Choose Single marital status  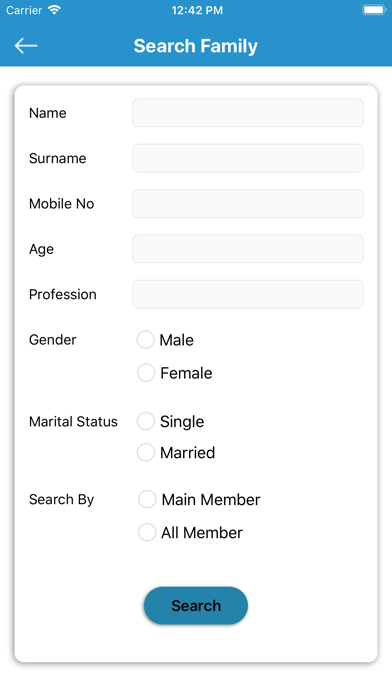click(x=146, y=421)
